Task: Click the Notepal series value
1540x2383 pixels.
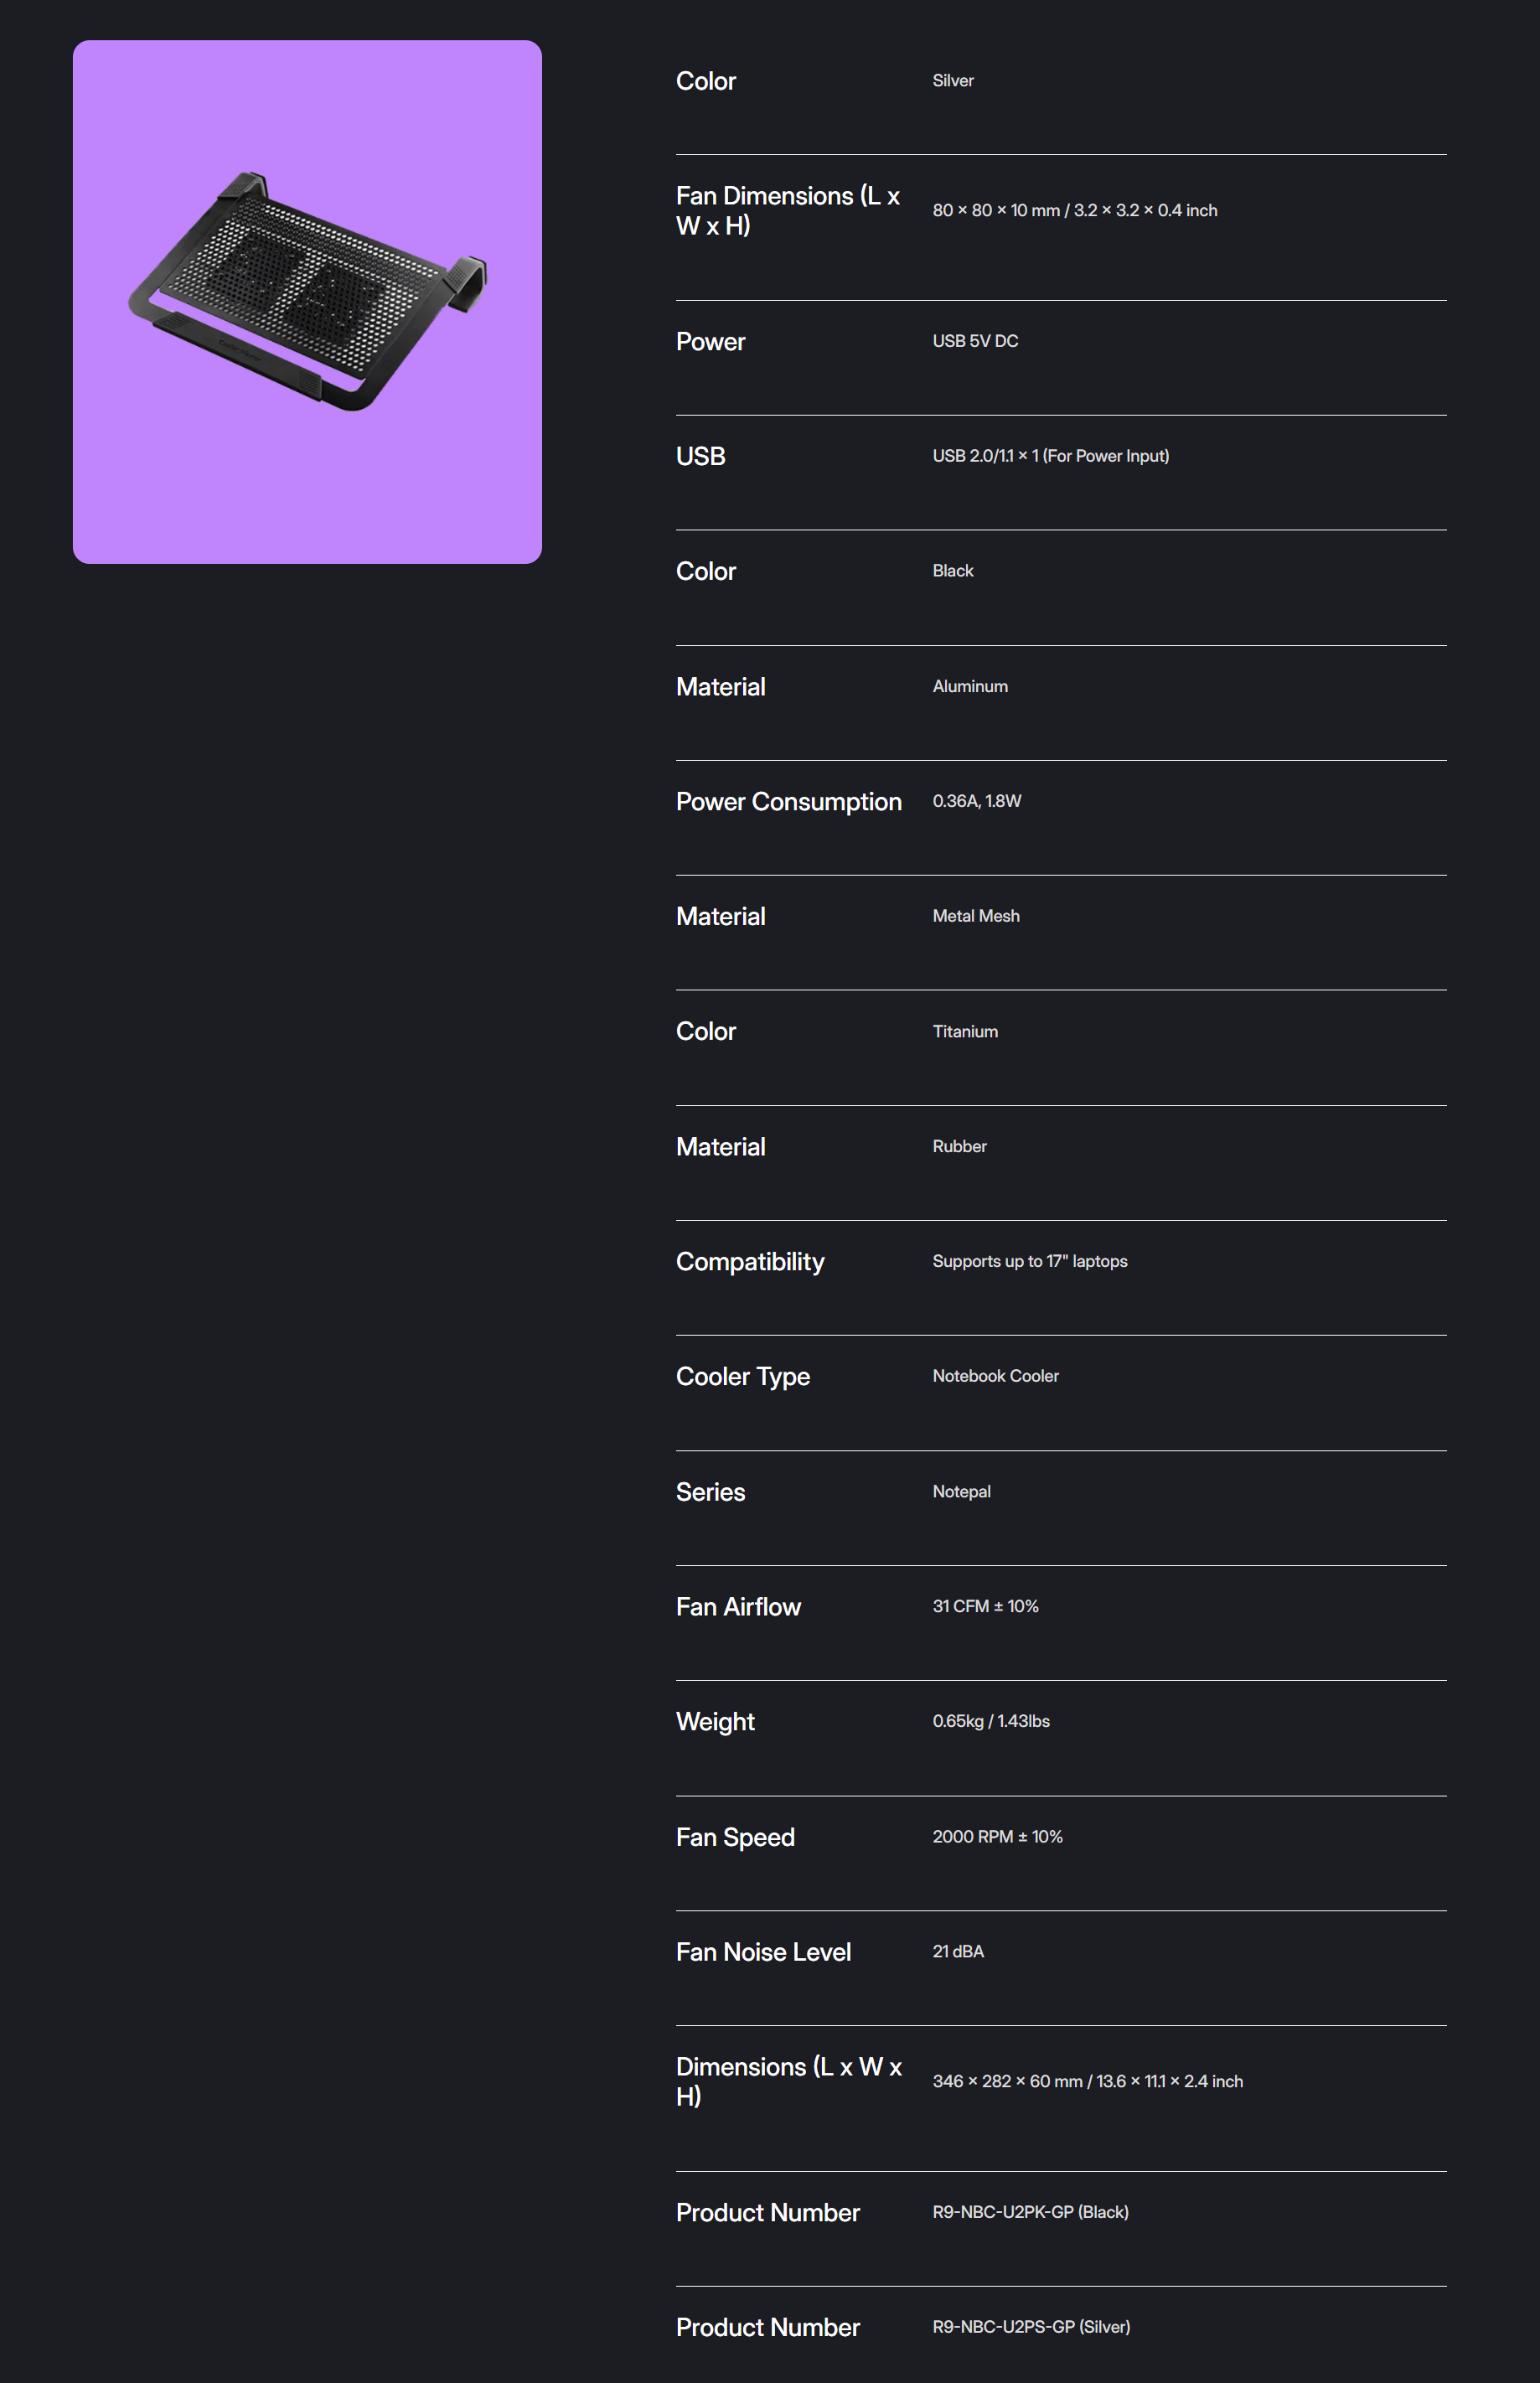Action: pos(961,1491)
